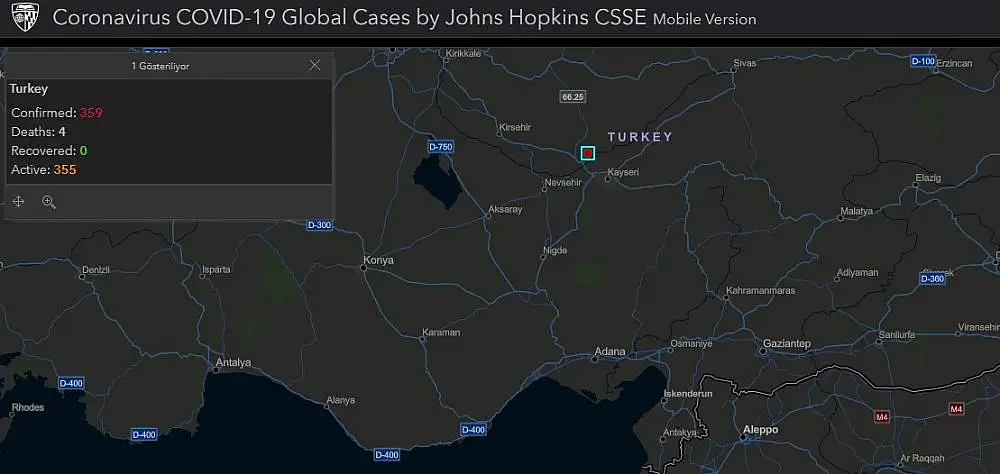Click the Turkey heading in the popup

[x=29, y=89]
